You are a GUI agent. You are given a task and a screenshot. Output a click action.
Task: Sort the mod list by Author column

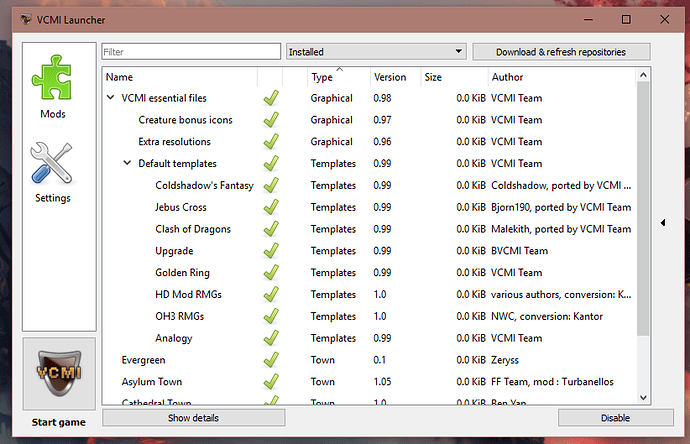[x=562, y=77]
